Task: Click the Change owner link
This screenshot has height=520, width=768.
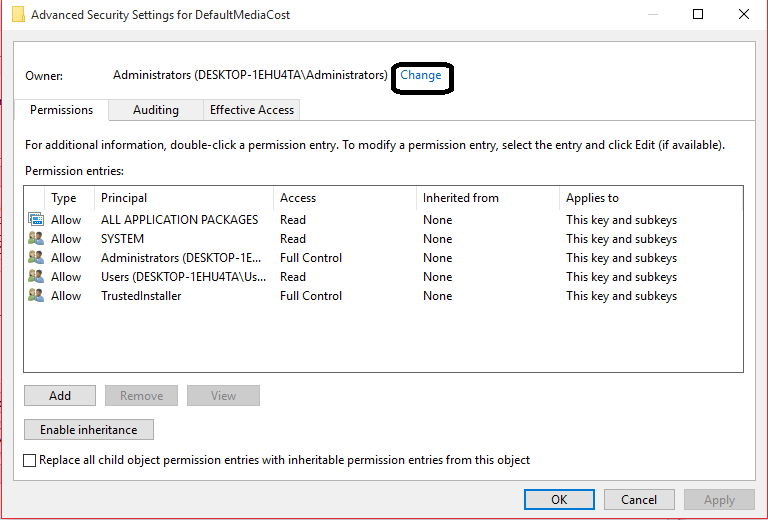Action: click(x=421, y=75)
